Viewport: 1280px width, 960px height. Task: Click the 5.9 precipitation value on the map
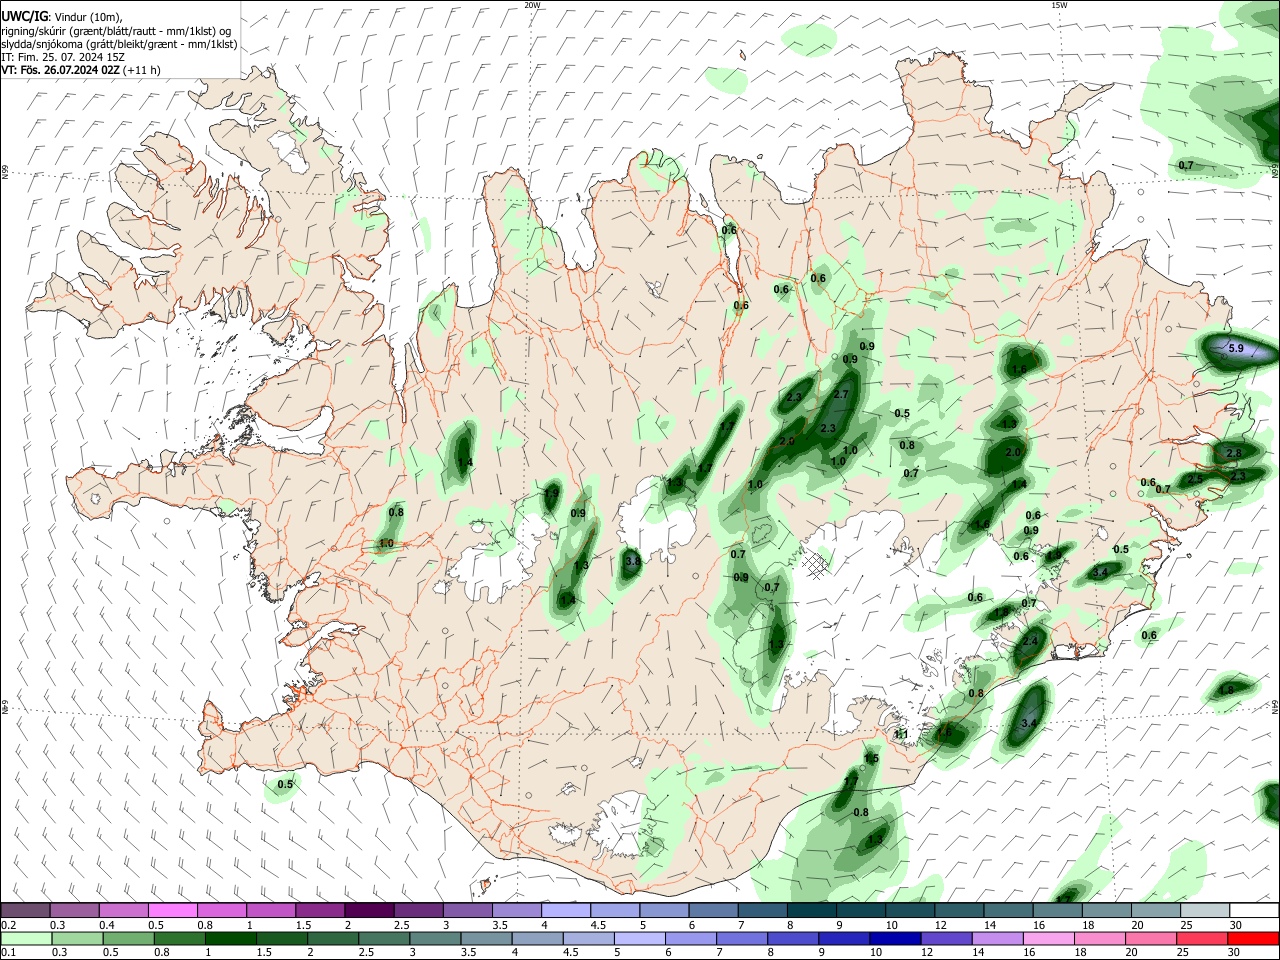coord(1235,348)
